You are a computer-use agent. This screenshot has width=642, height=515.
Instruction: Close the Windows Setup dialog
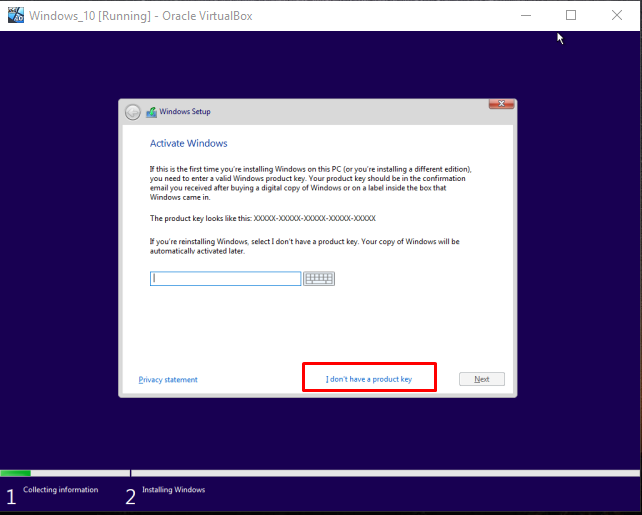click(x=501, y=104)
